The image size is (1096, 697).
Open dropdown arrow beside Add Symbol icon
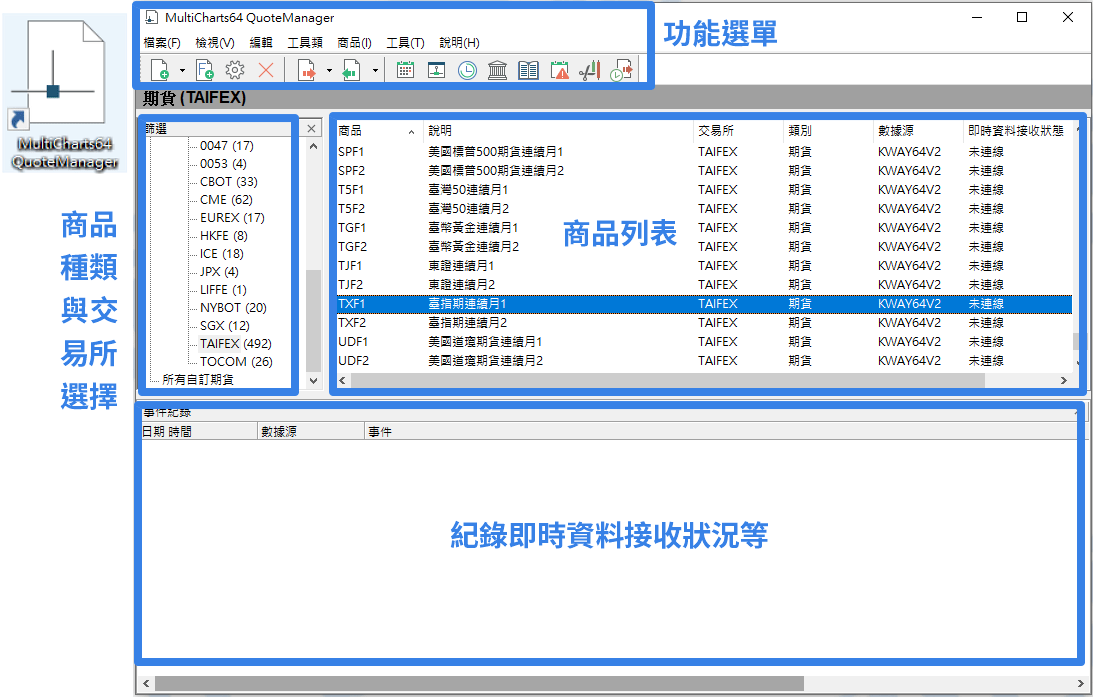tap(182, 71)
